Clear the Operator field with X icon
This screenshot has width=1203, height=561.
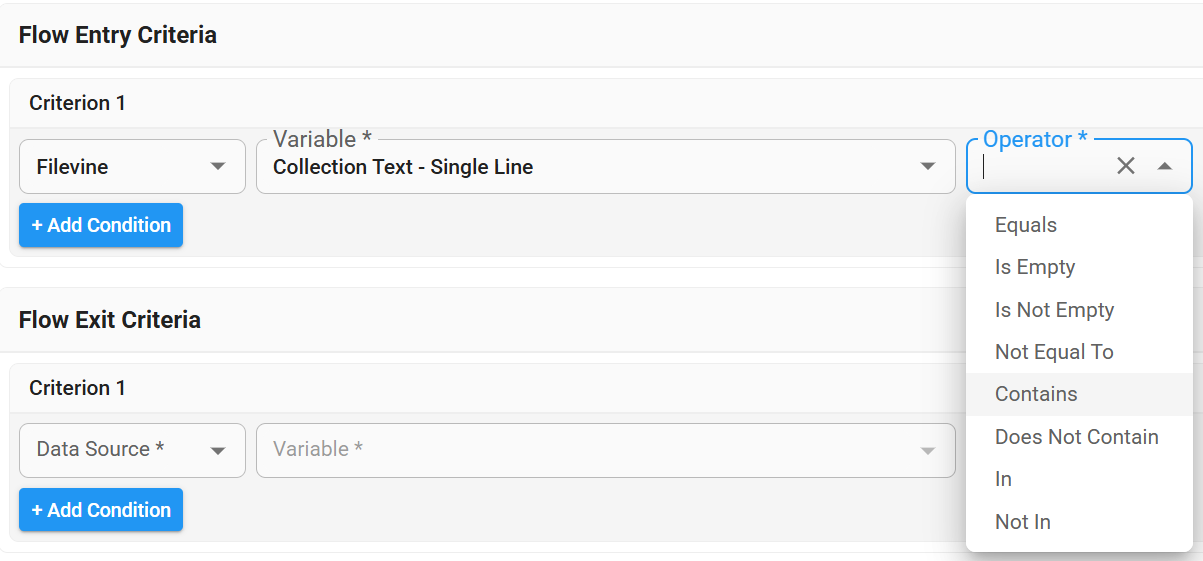(1126, 166)
